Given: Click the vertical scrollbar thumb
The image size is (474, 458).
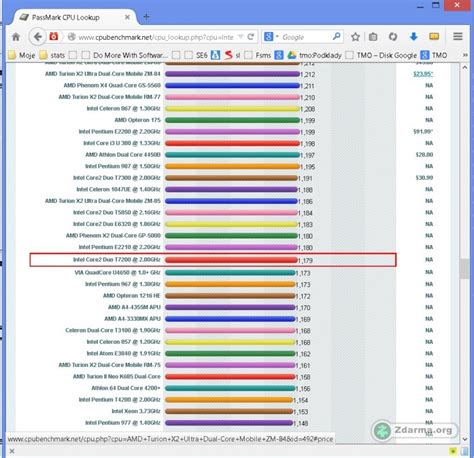Looking at the screenshot, I should pos(464,269).
